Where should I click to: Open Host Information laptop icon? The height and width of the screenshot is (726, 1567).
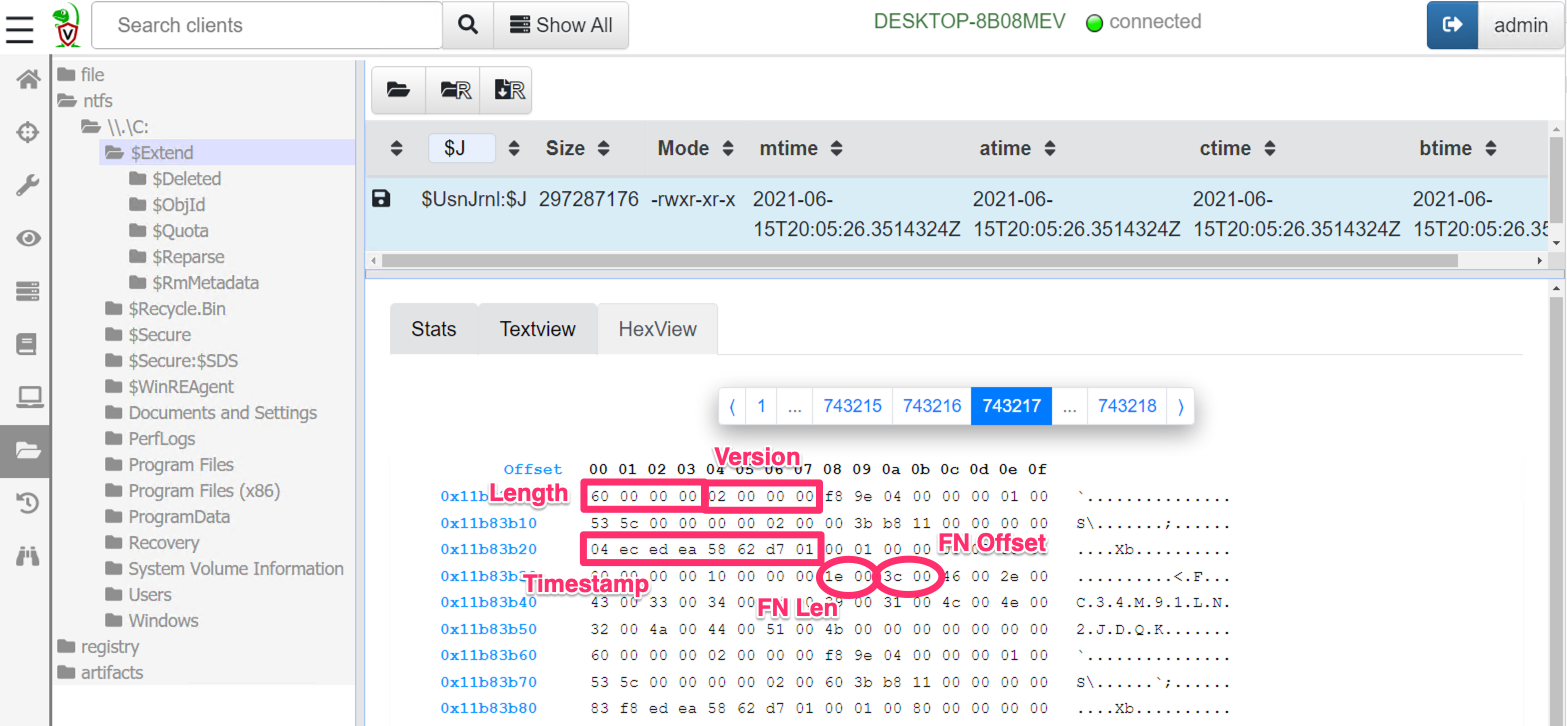point(27,398)
